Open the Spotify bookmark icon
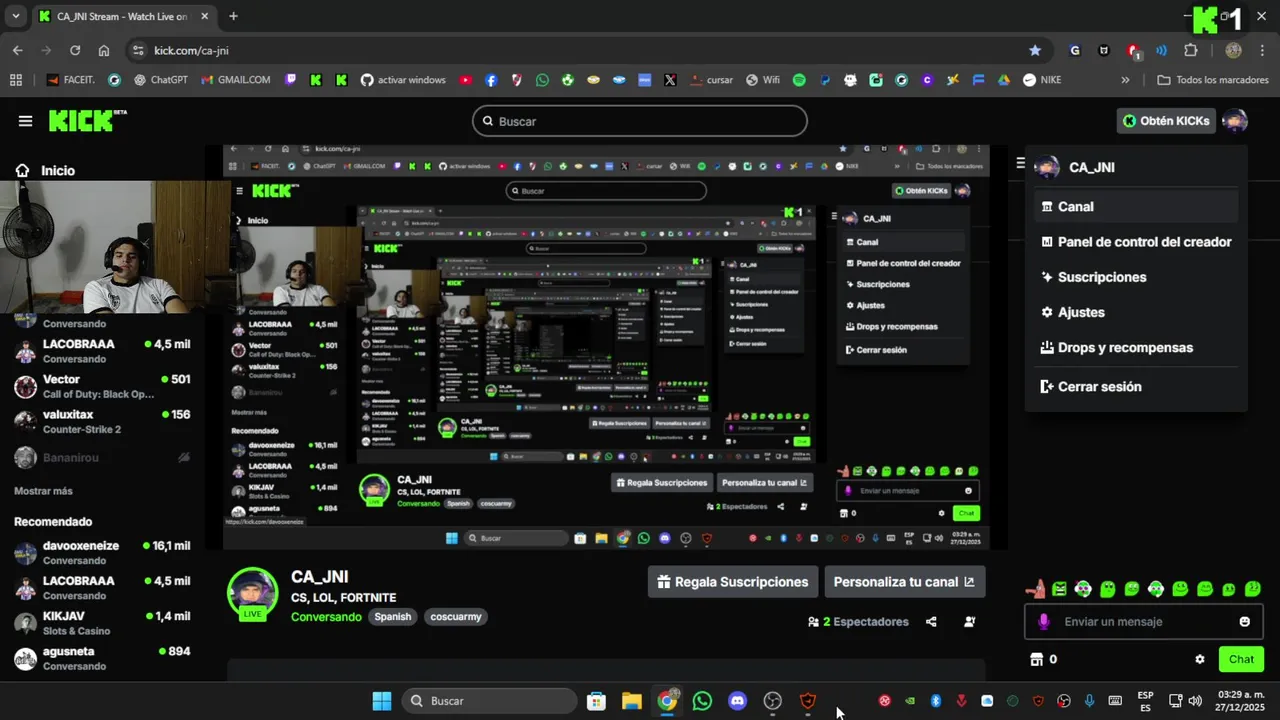 click(799, 80)
